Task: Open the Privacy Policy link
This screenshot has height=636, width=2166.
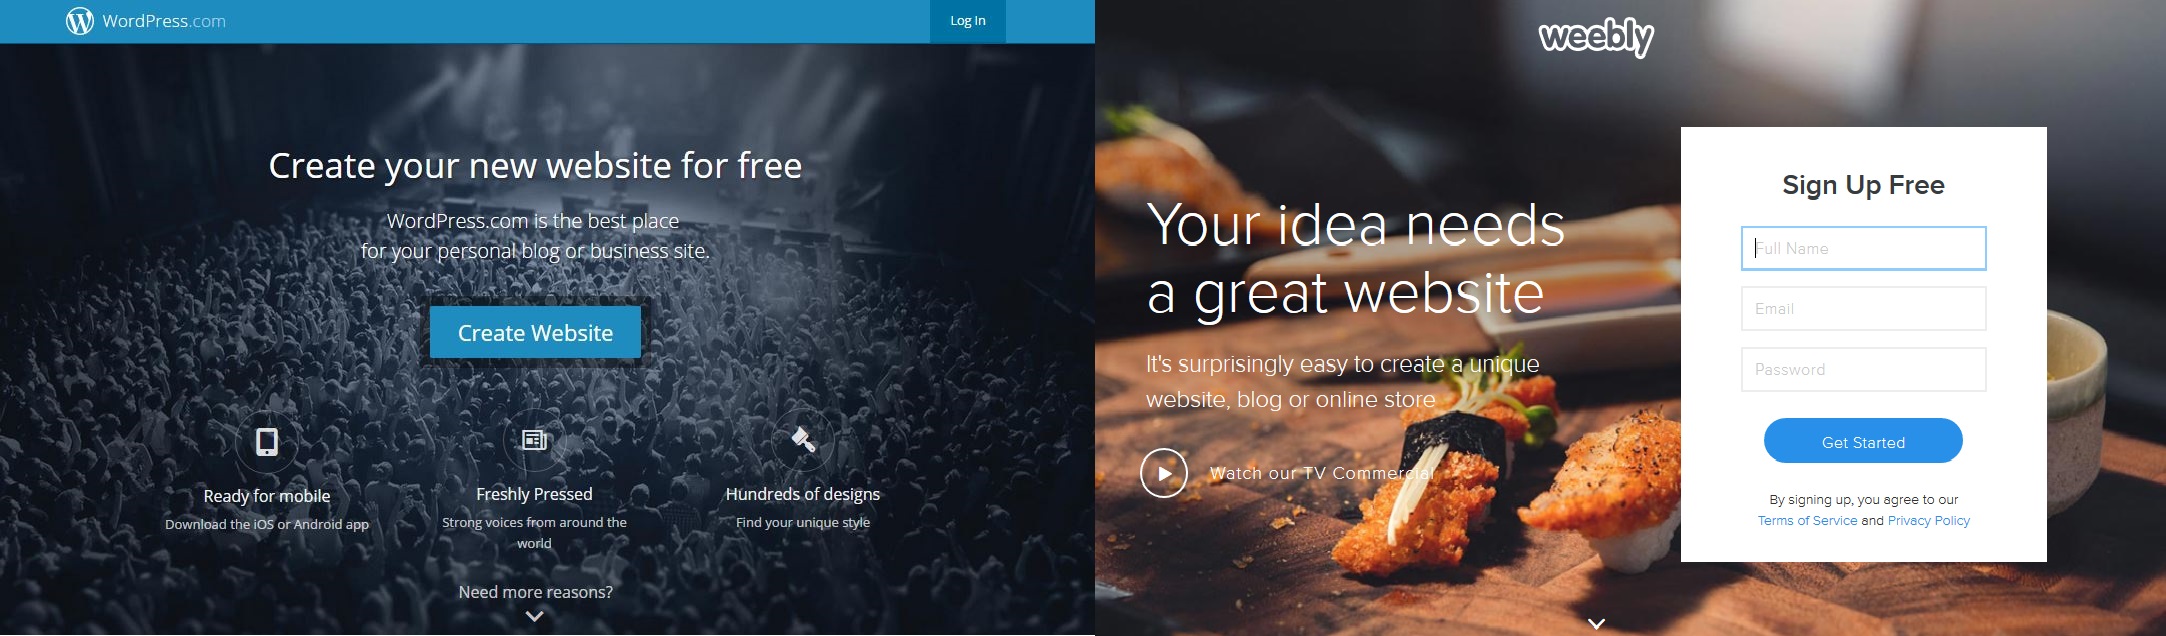Action: pyautogui.click(x=1928, y=521)
